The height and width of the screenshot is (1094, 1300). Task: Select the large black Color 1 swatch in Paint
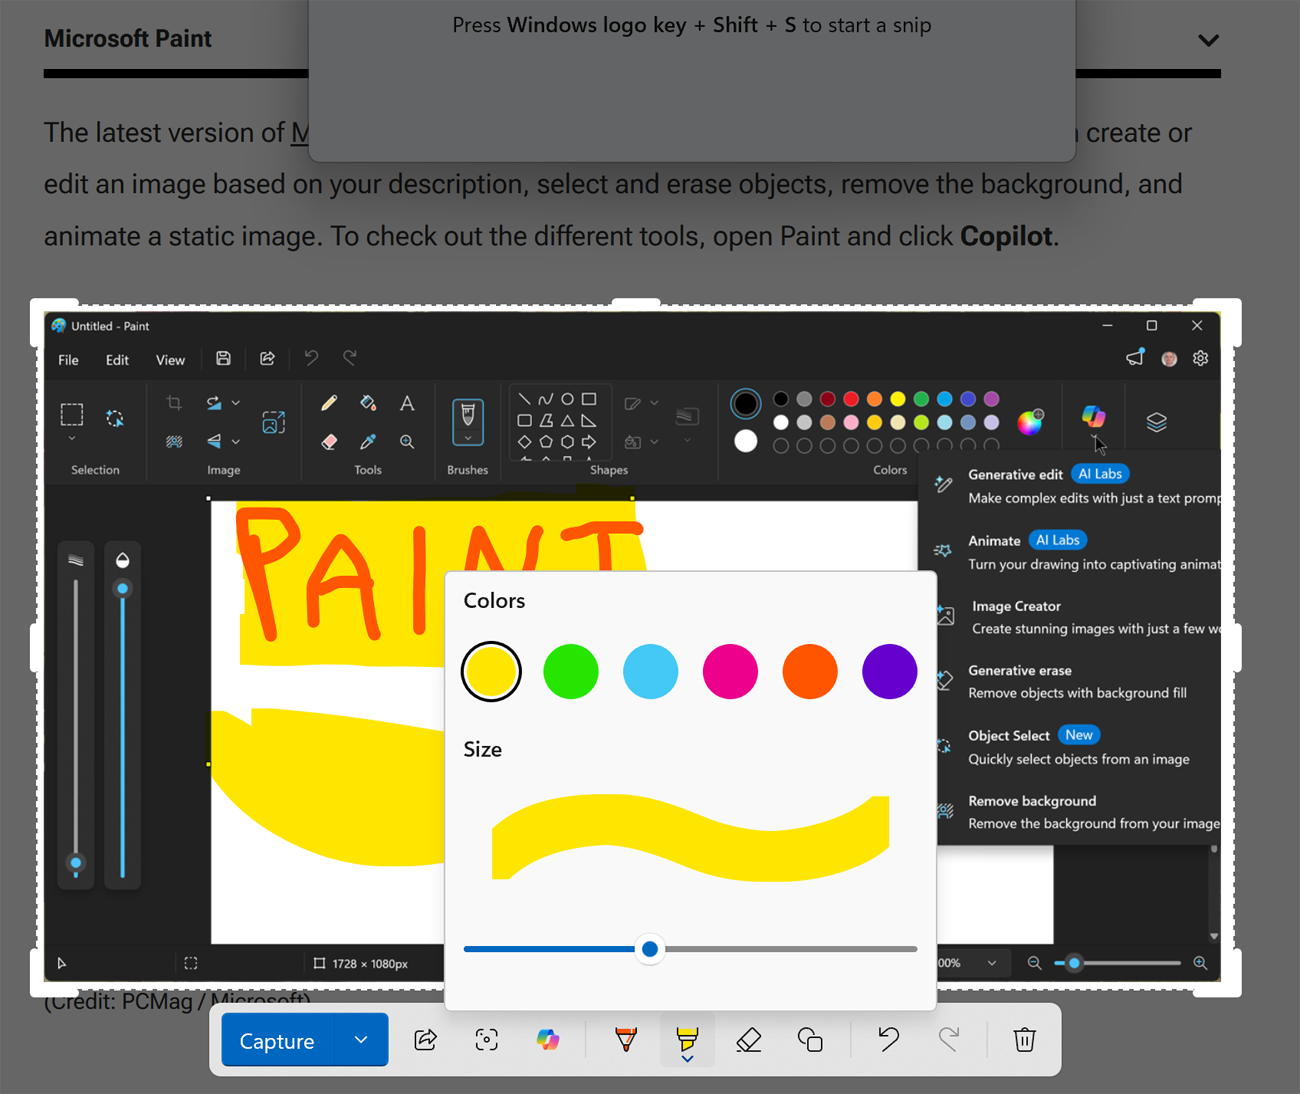(x=745, y=404)
